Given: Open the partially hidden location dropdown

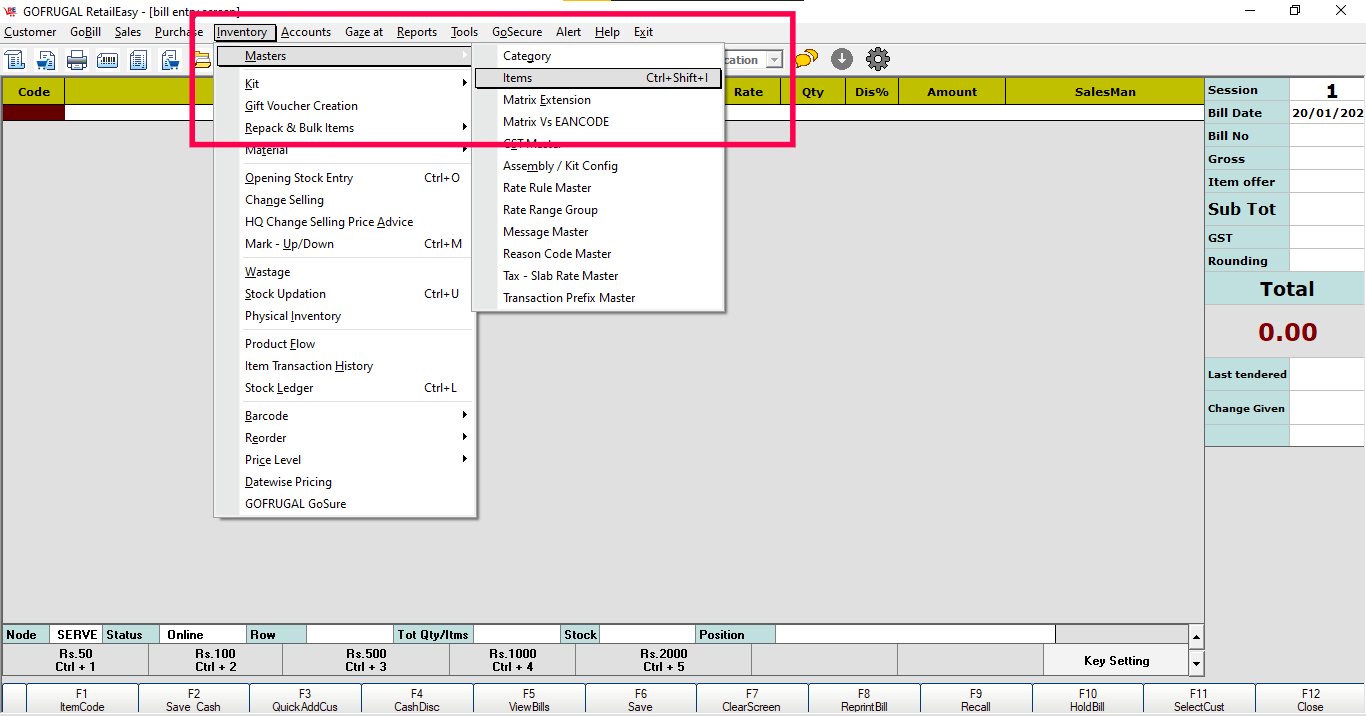Looking at the screenshot, I should (x=774, y=60).
